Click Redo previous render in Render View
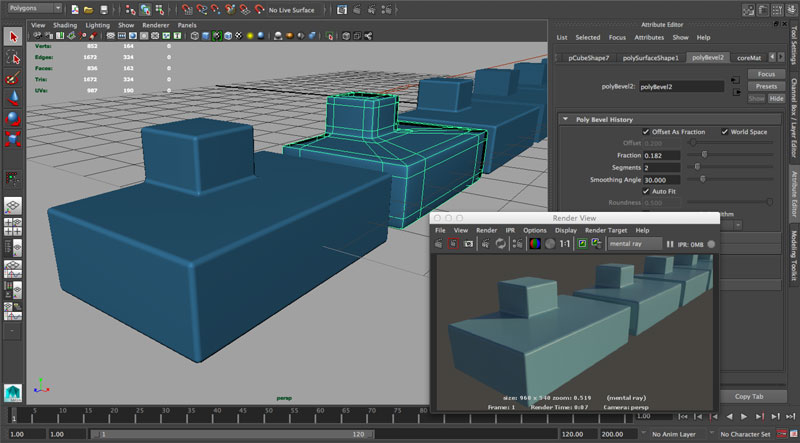 pos(439,244)
